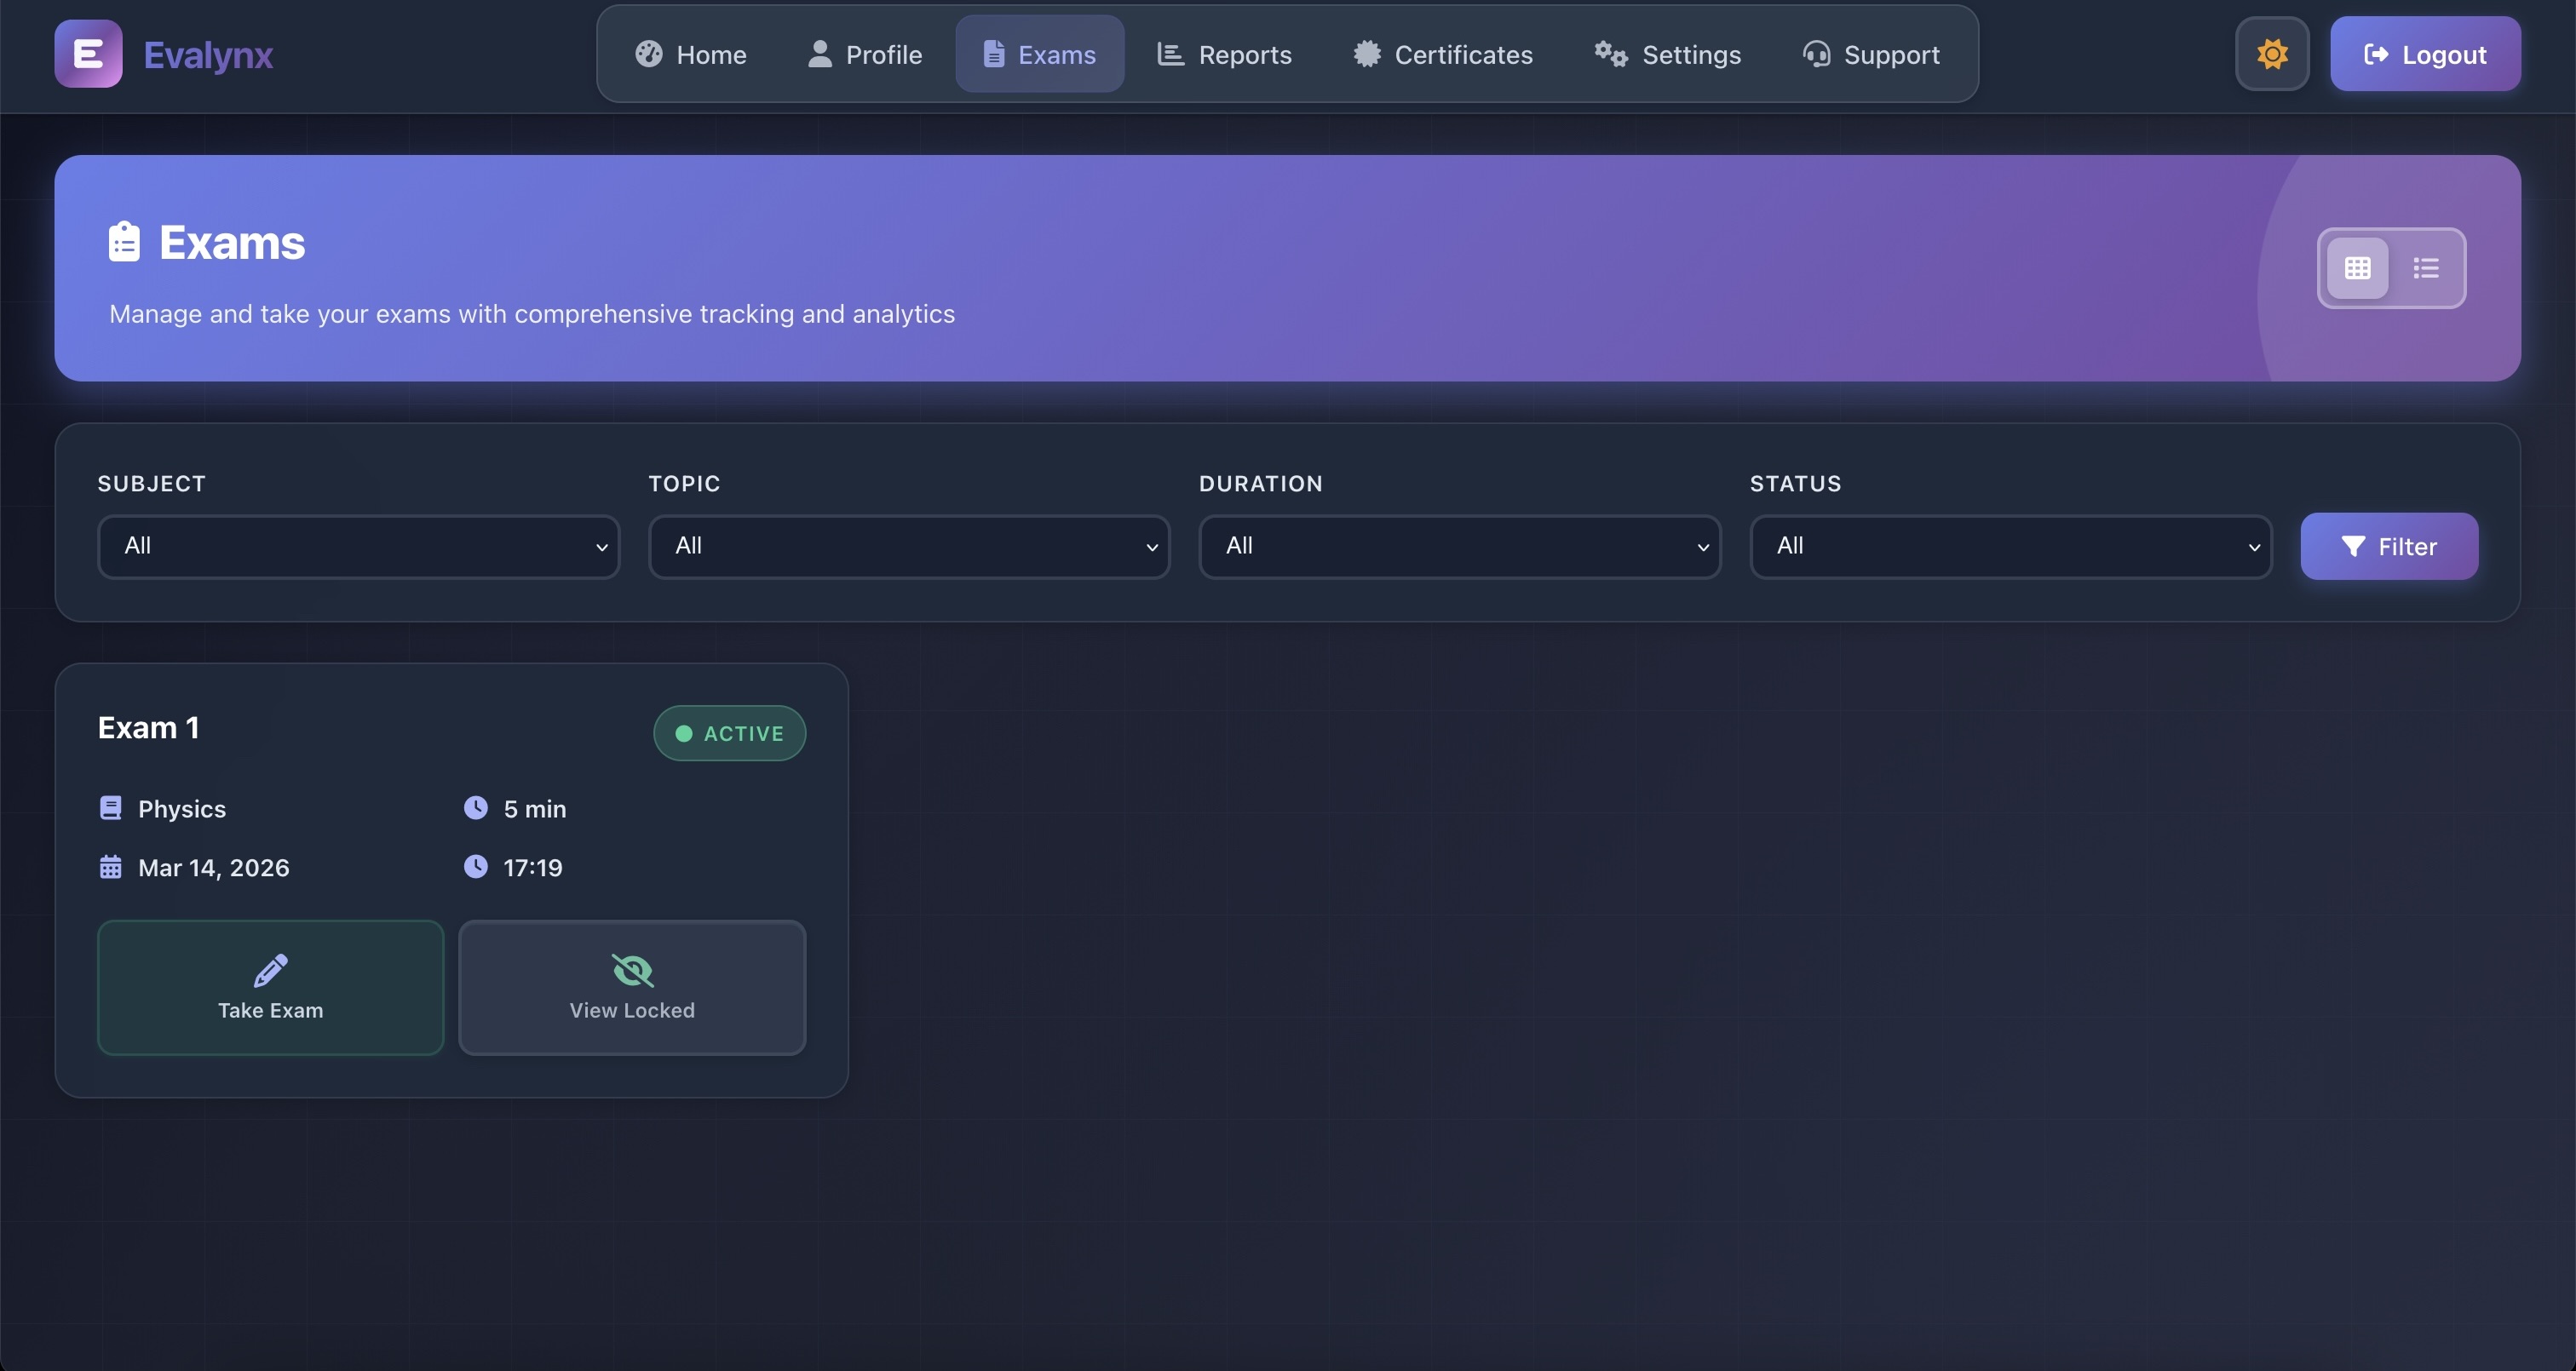The height and width of the screenshot is (1371, 2576).
Task: Open the Duration filter dropdown
Action: [x=1459, y=546]
